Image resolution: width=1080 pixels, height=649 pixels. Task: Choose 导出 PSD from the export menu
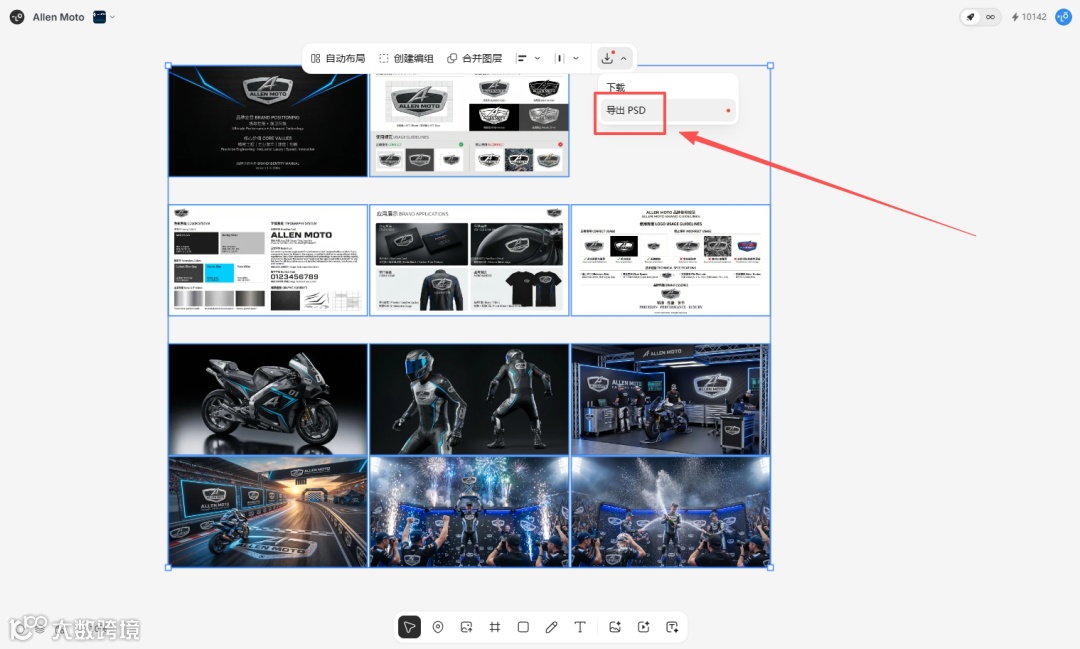pyautogui.click(x=626, y=110)
